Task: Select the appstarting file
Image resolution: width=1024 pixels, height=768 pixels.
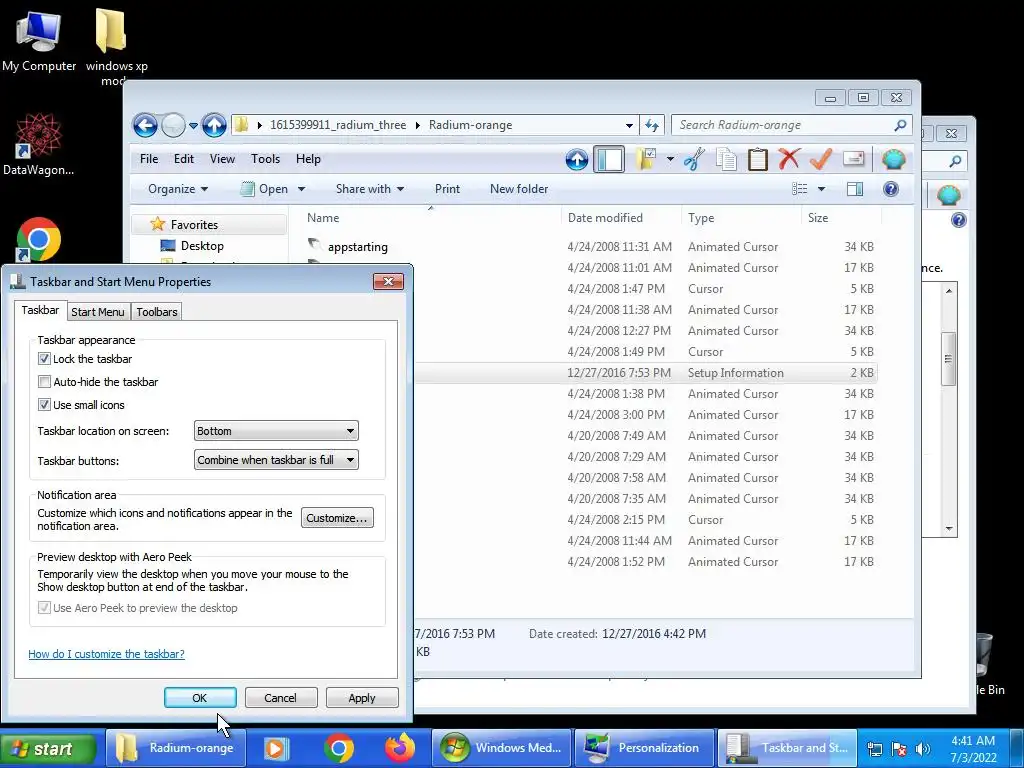Action: (357, 247)
